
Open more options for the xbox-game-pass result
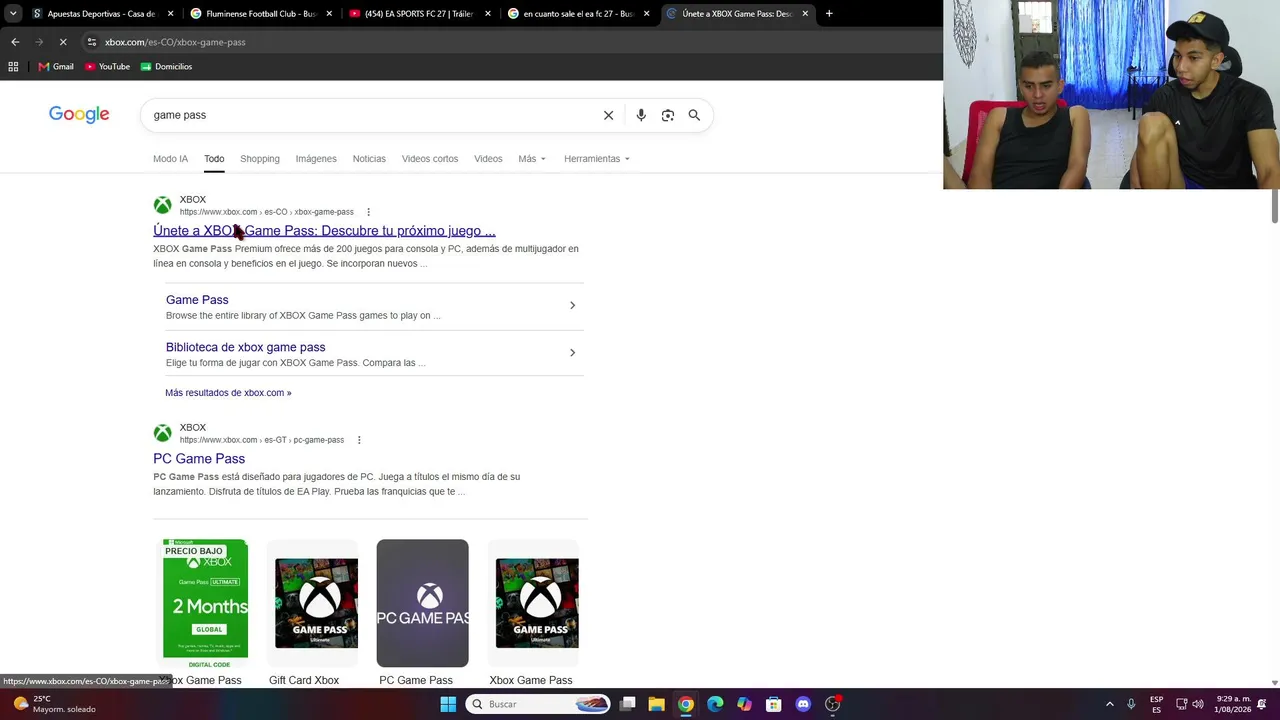coord(368,212)
